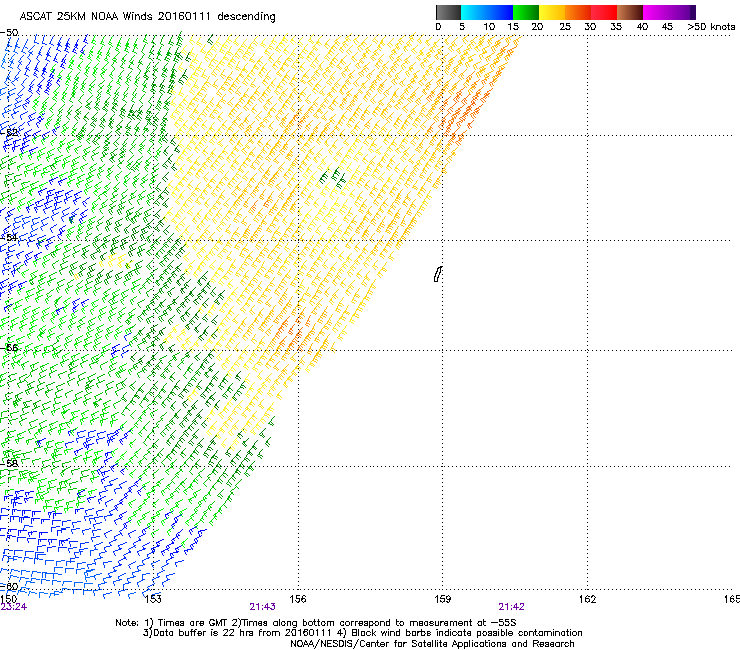Screen dimensions: 740x650
Task: Click the longitude label "153"
Action: [153, 599]
